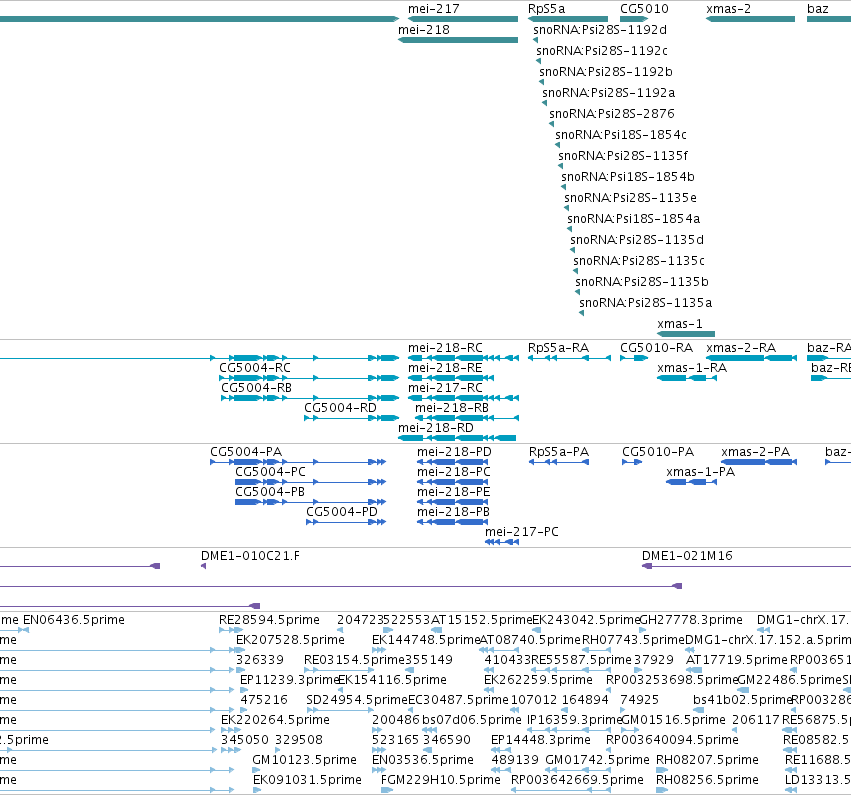The image size is (851, 795).
Task: Click snoRNA:Psi18S-1854c label
Action: click(x=621, y=135)
